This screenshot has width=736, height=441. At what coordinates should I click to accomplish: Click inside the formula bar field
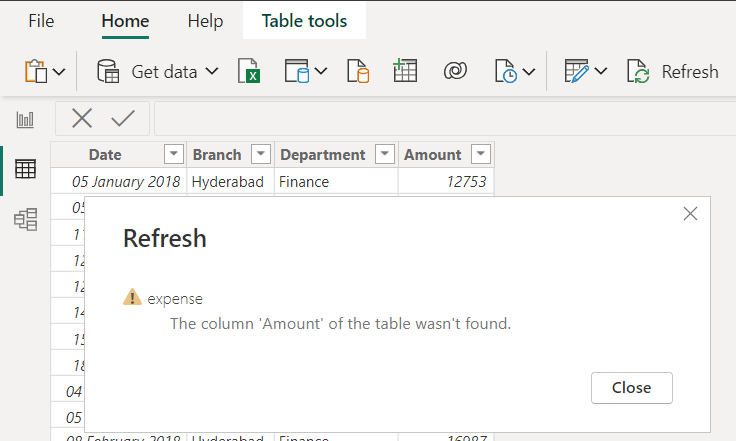pos(445,118)
